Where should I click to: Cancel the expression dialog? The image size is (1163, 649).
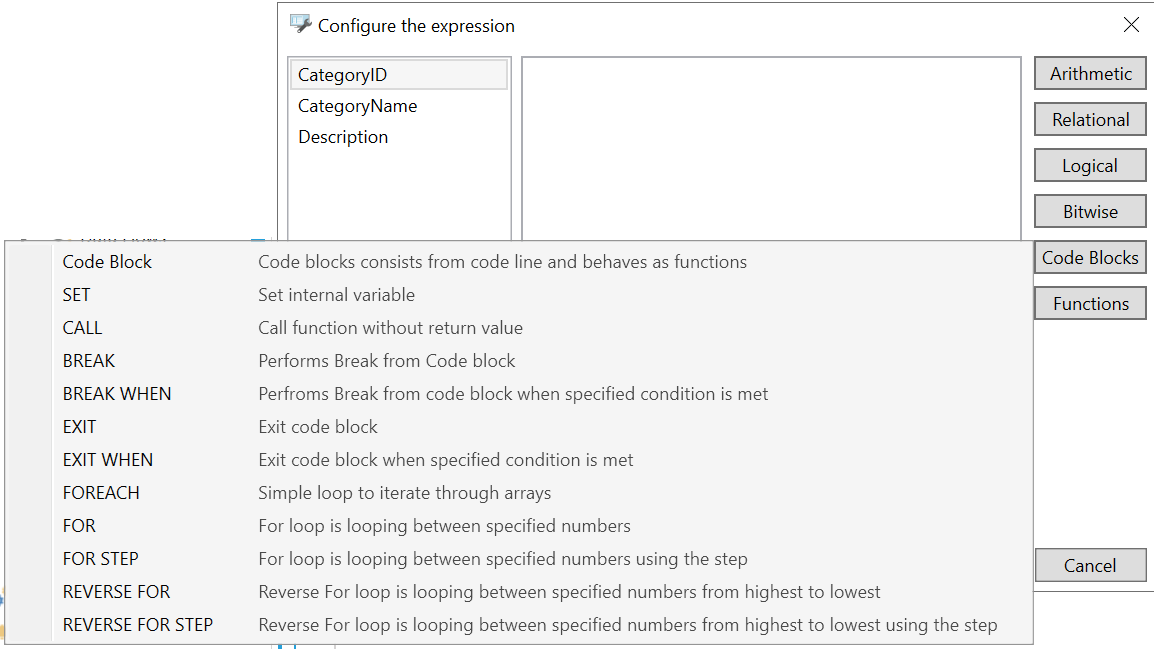pos(1090,566)
